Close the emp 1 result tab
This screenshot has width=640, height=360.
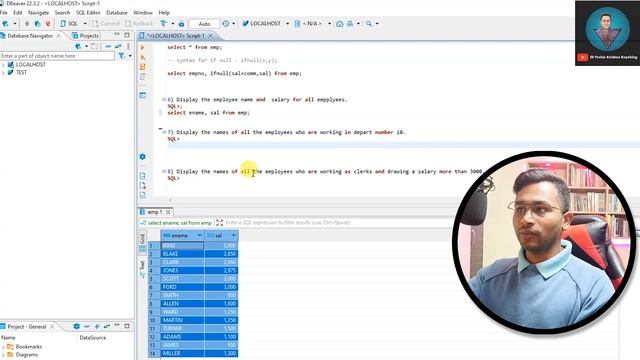168,212
